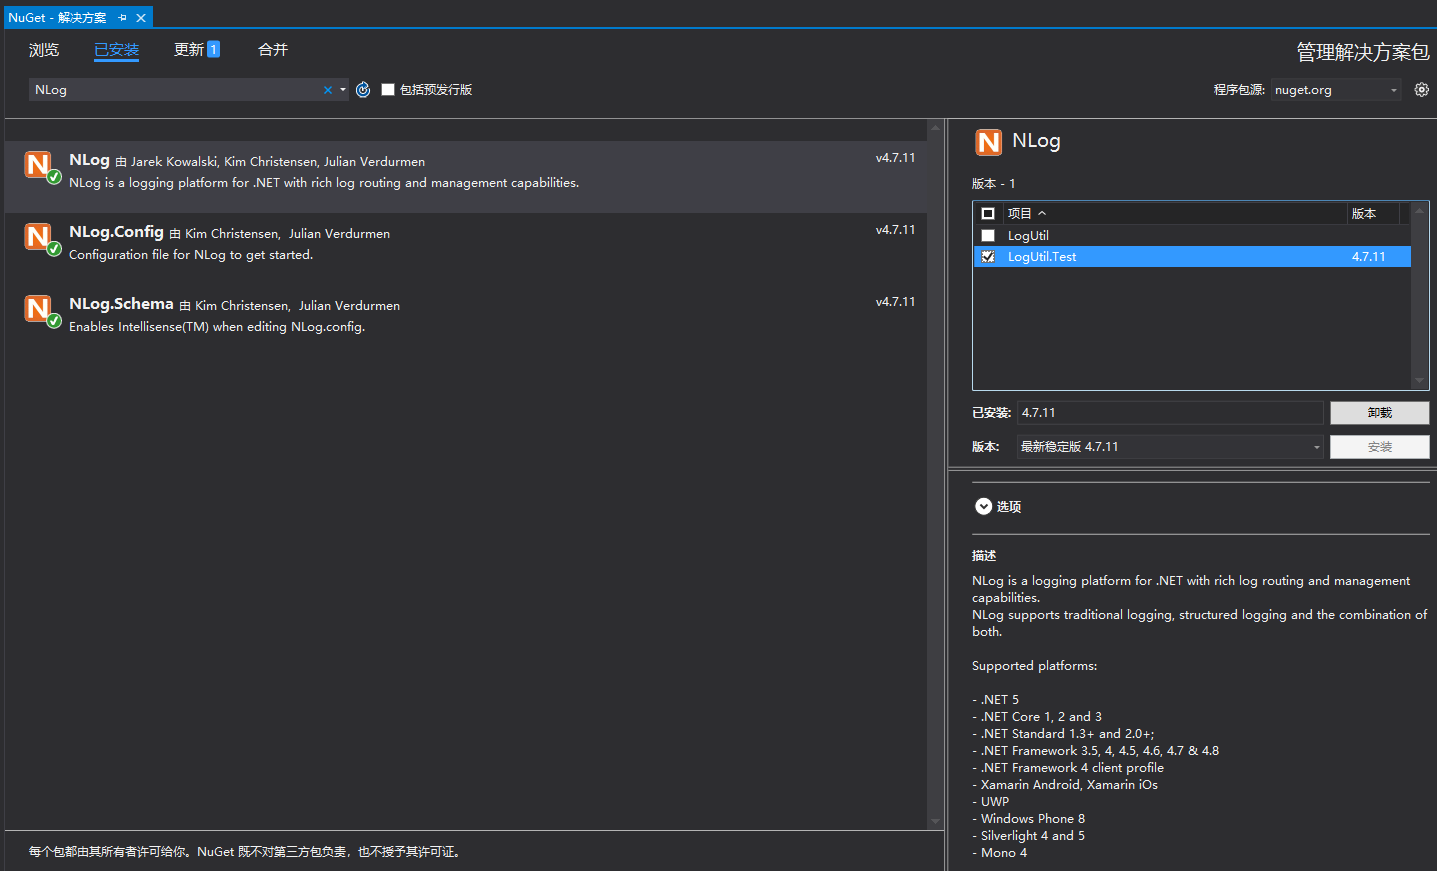The height and width of the screenshot is (871, 1437).
Task: Collapse the 选项 options section
Action: pos(983,506)
